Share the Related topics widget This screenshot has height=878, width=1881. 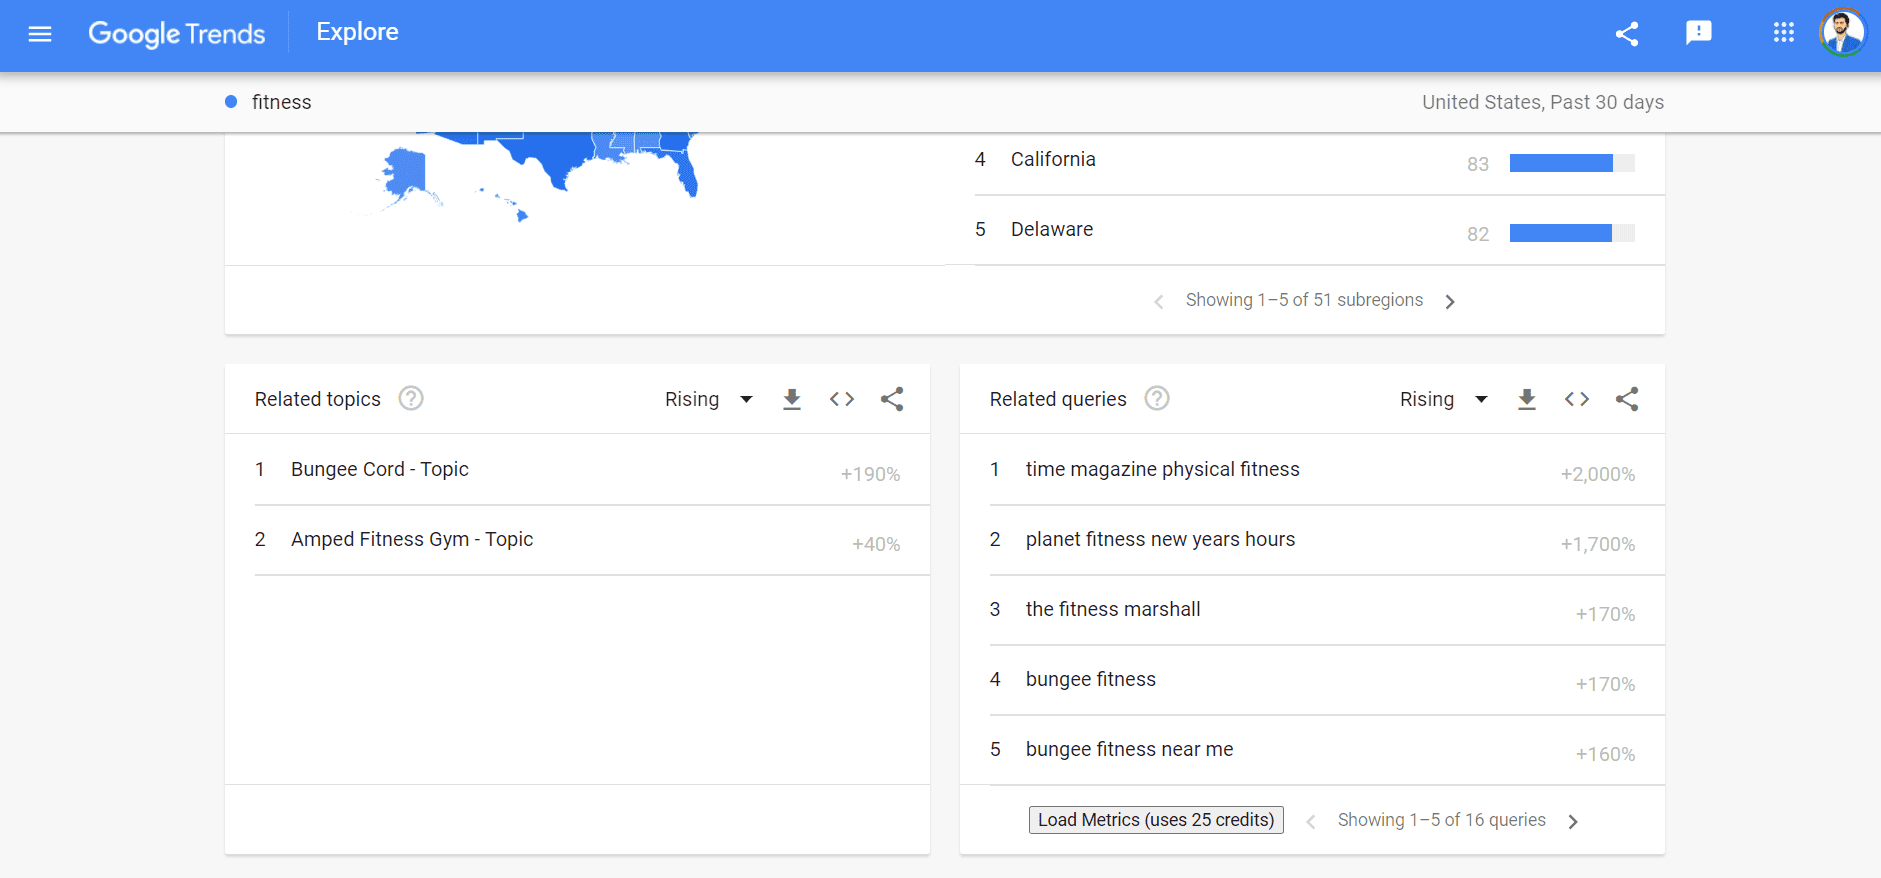coord(892,399)
